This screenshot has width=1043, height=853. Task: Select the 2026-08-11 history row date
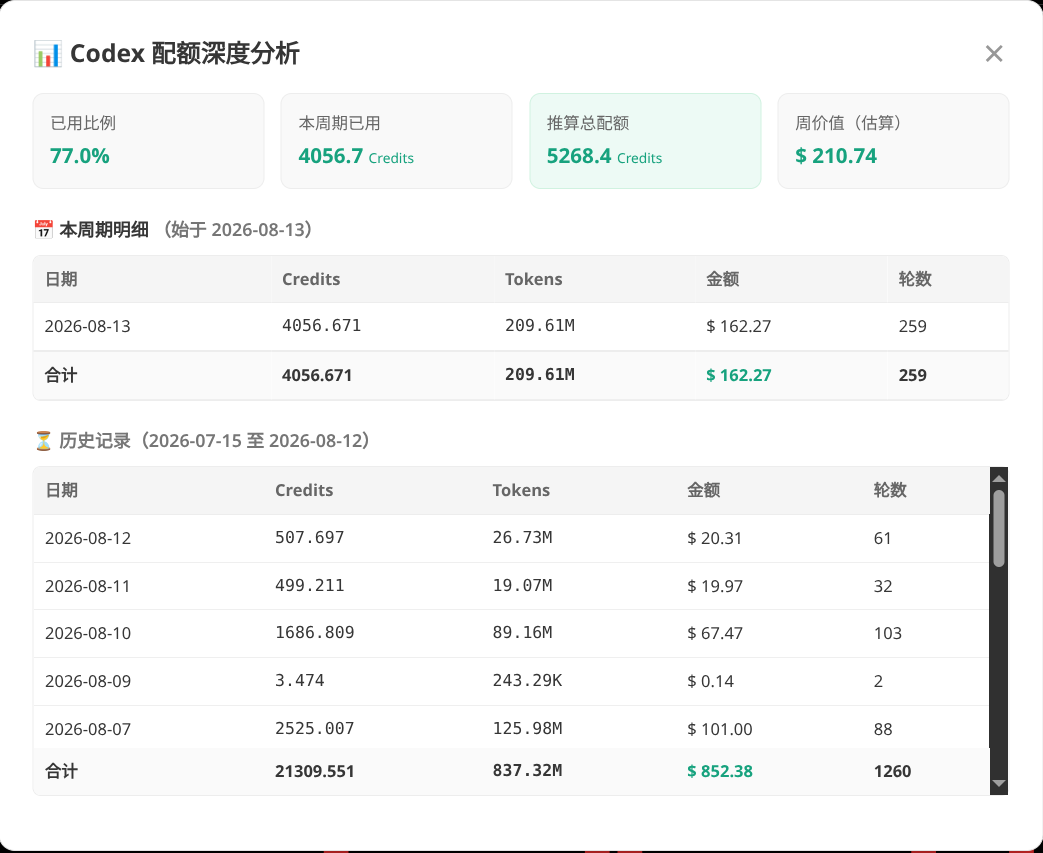(x=88, y=586)
